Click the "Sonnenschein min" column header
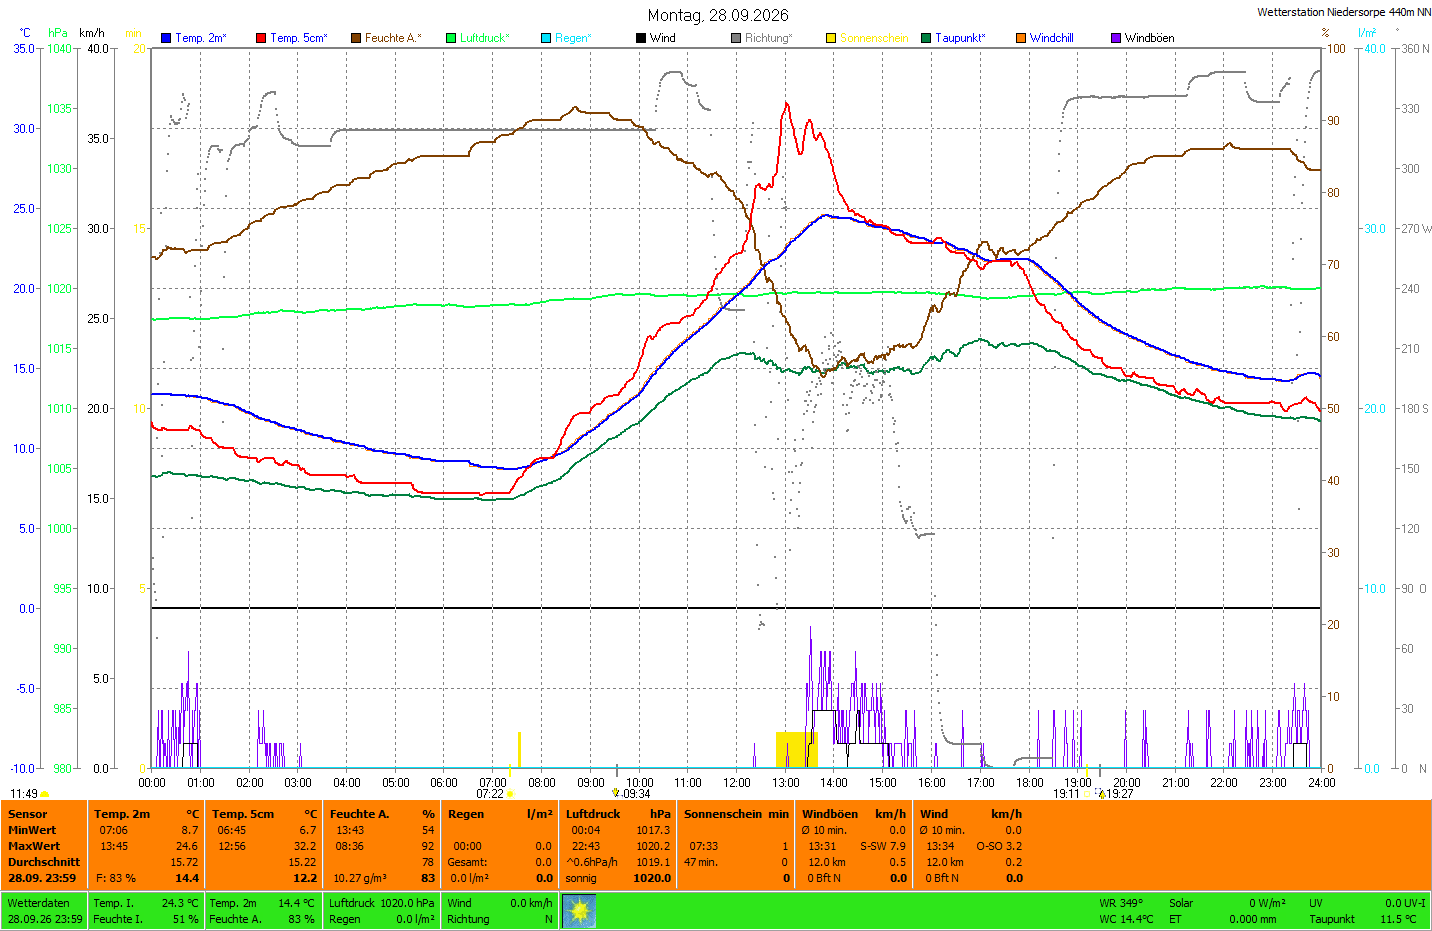This screenshot has width=1432, height=931. point(736,814)
